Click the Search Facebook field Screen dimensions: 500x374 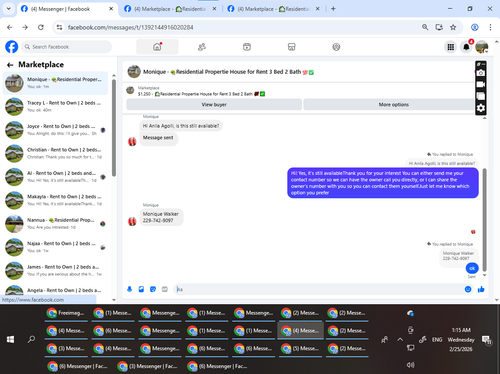(67, 47)
